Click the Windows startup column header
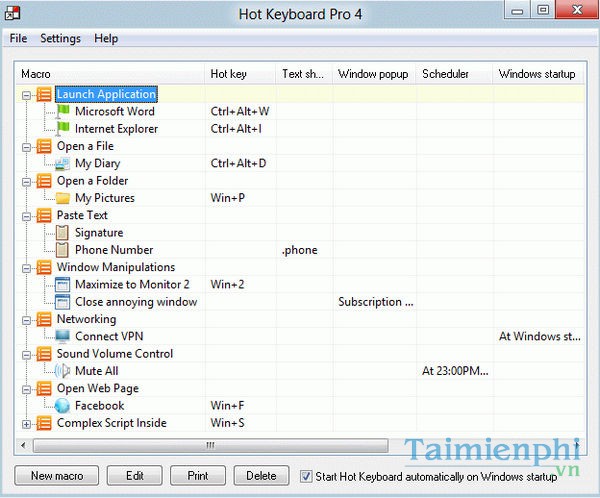The width and height of the screenshot is (600, 498). click(538, 73)
